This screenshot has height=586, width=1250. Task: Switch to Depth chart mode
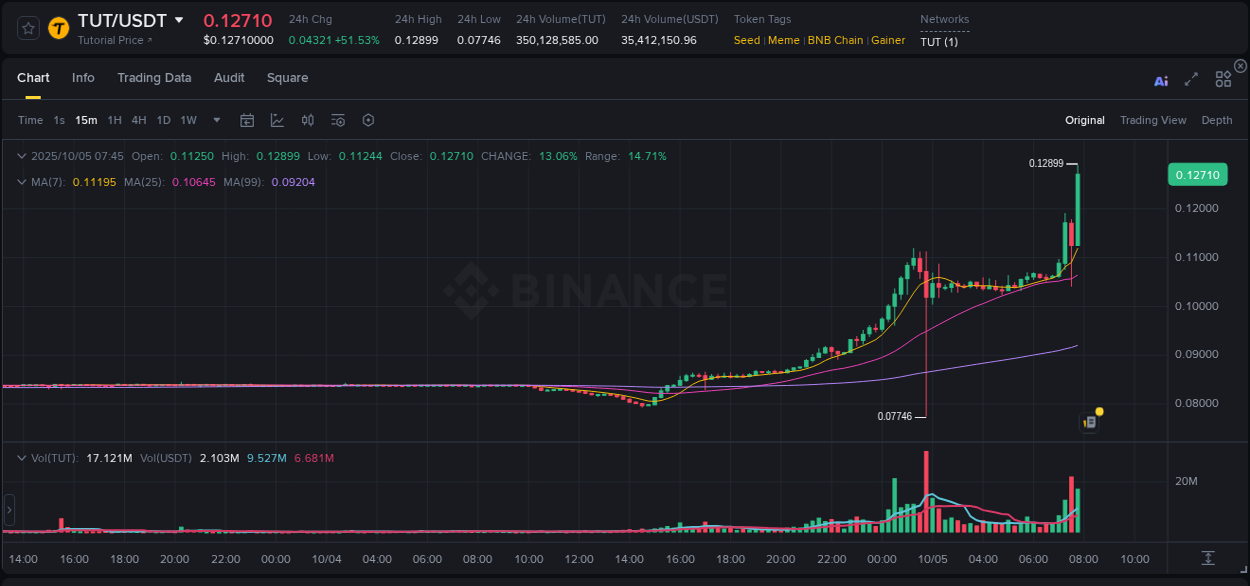(x=1216, y=120)
